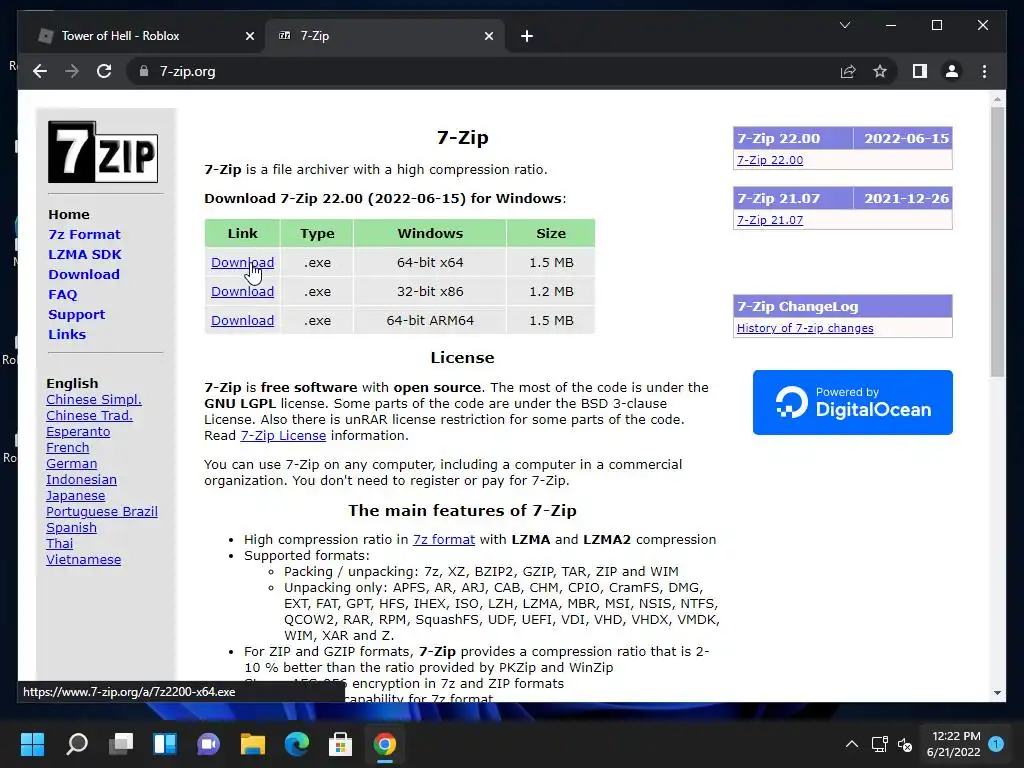Screen dimensions: 1024x768
Task: Select the 7-Zip browser tab
Action: [385, 36]
